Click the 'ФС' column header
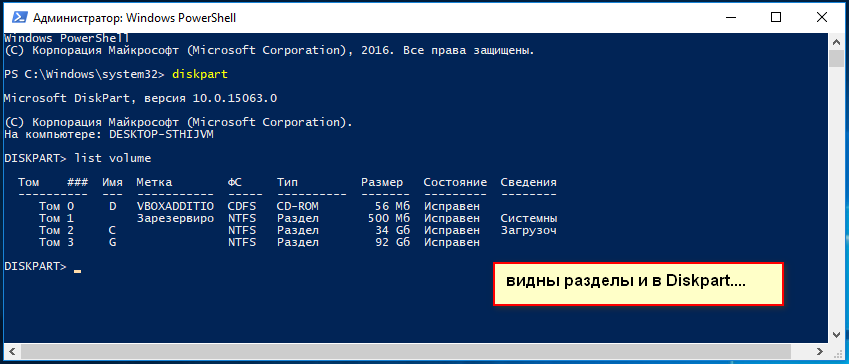 (x=234, y=183)
